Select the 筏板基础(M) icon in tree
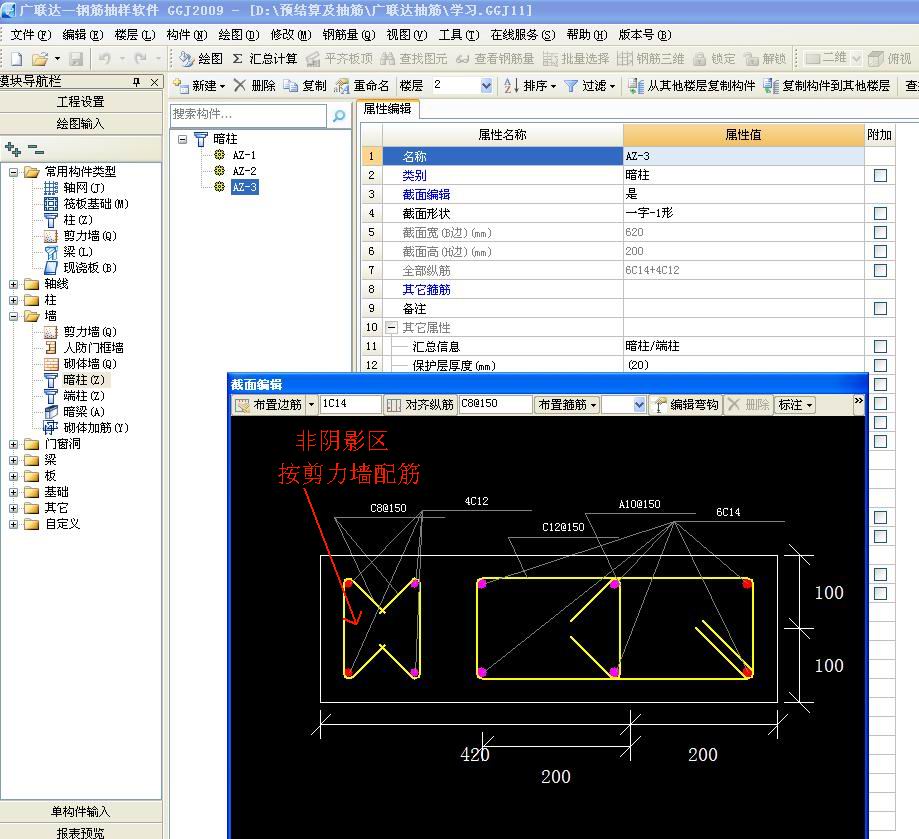 (x=52, y=204)
